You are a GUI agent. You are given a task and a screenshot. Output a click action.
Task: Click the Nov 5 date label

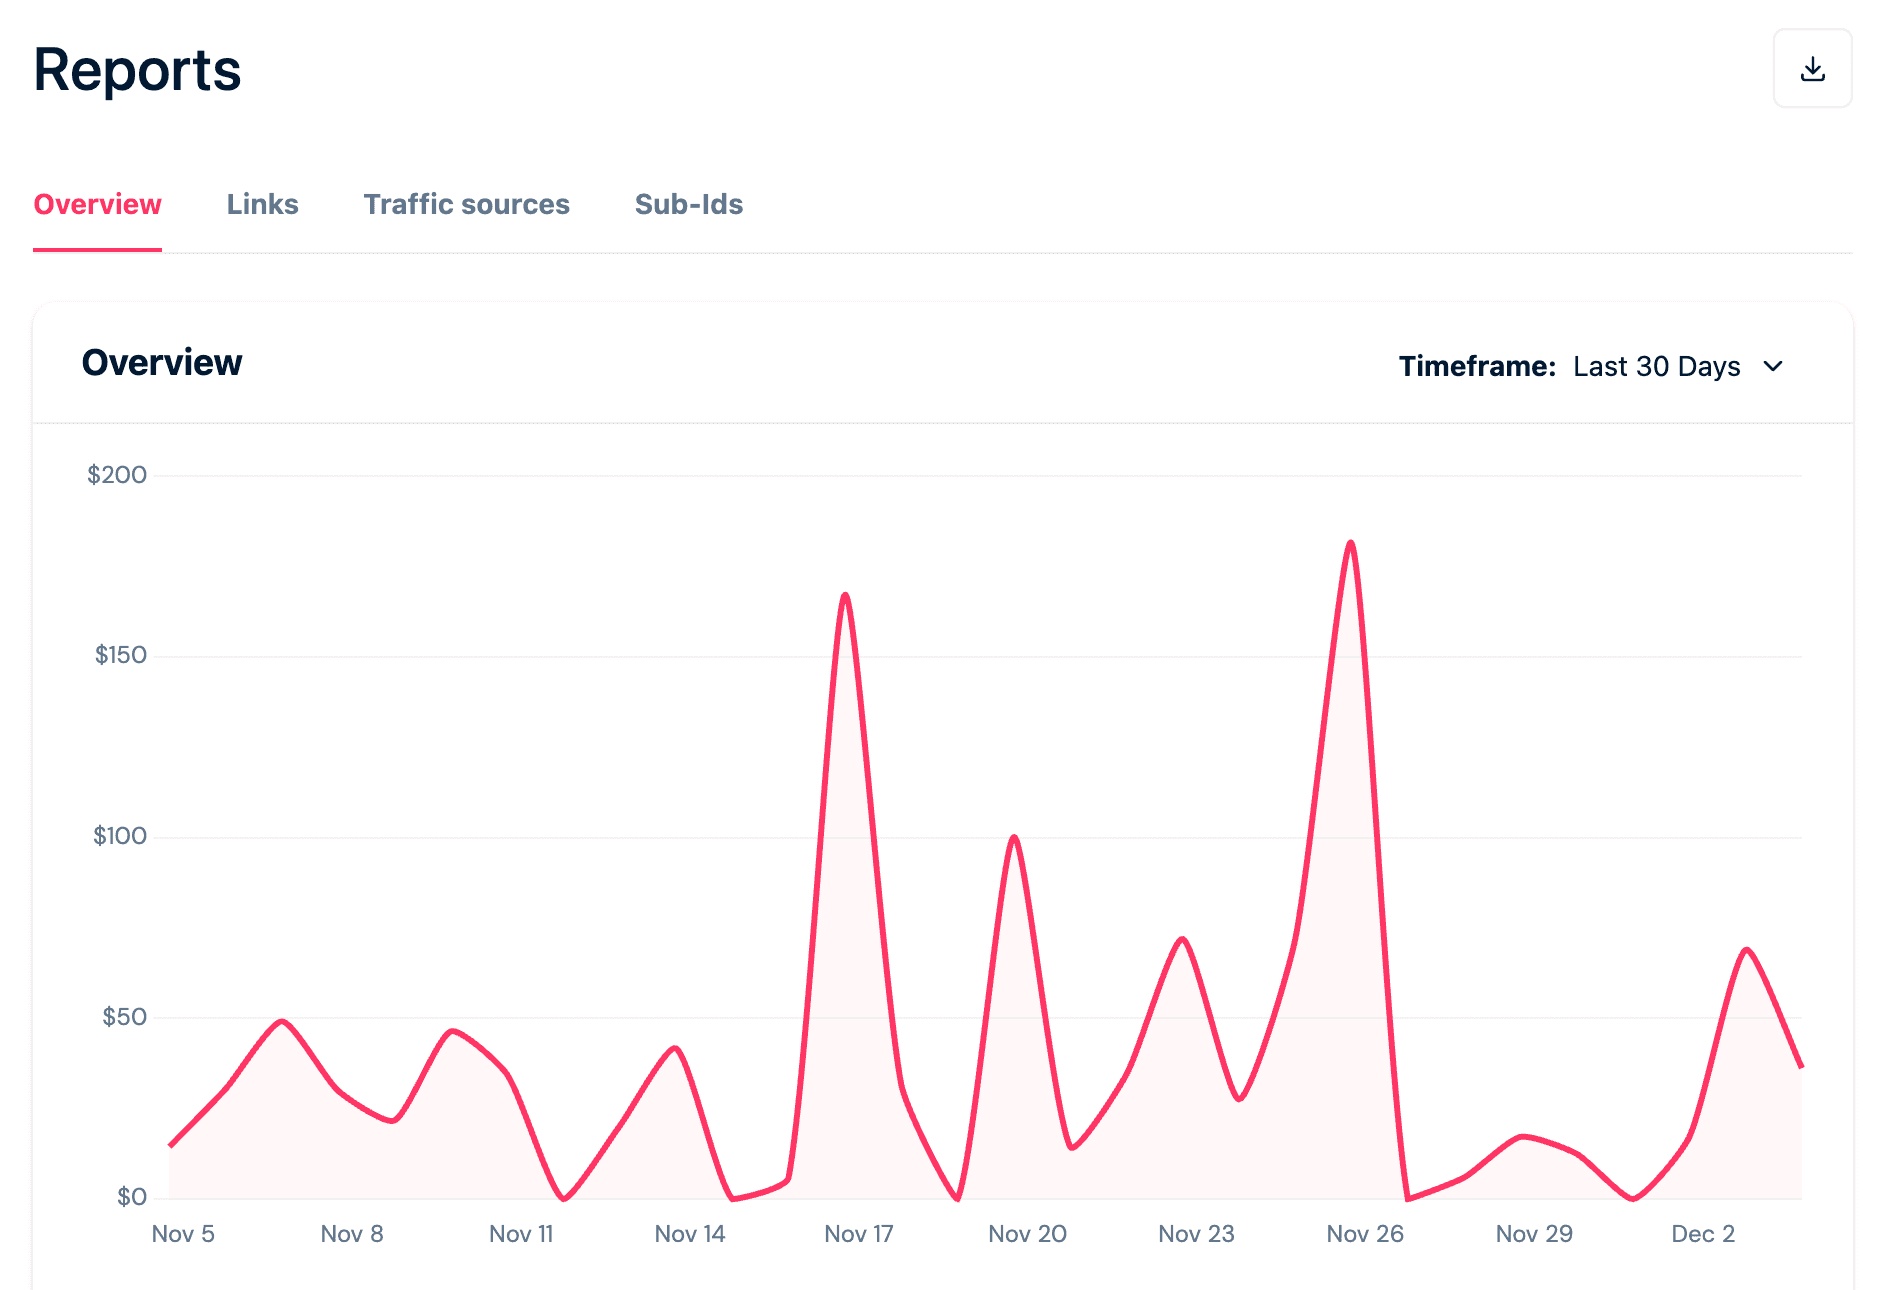(x=183, y=1234)
